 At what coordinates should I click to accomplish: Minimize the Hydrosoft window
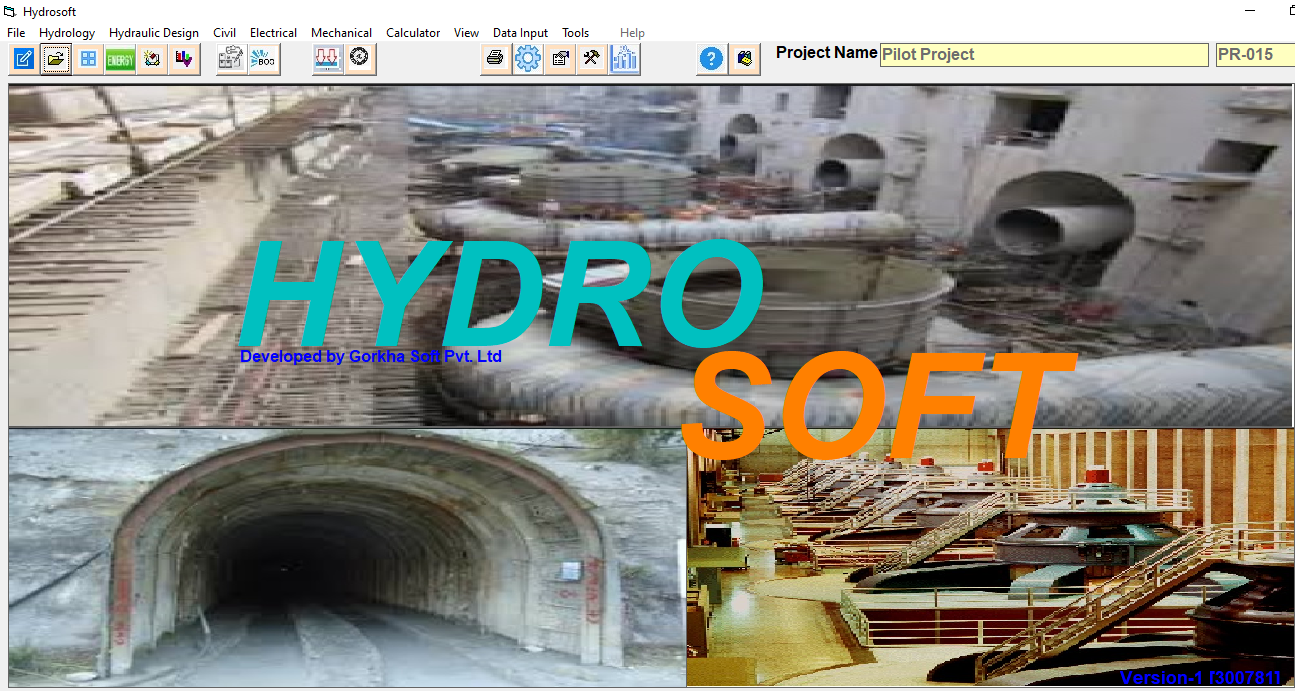tap(1250, 11)
